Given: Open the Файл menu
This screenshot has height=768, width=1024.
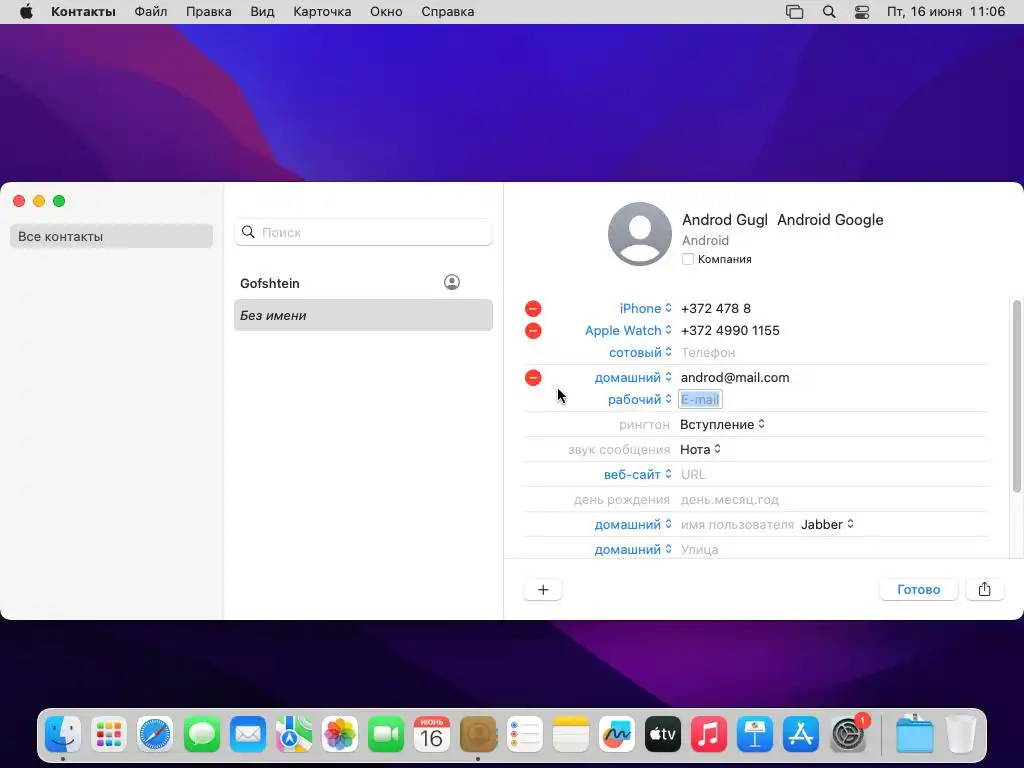Looking at the screenshot, I should click(x=151, y=12).
